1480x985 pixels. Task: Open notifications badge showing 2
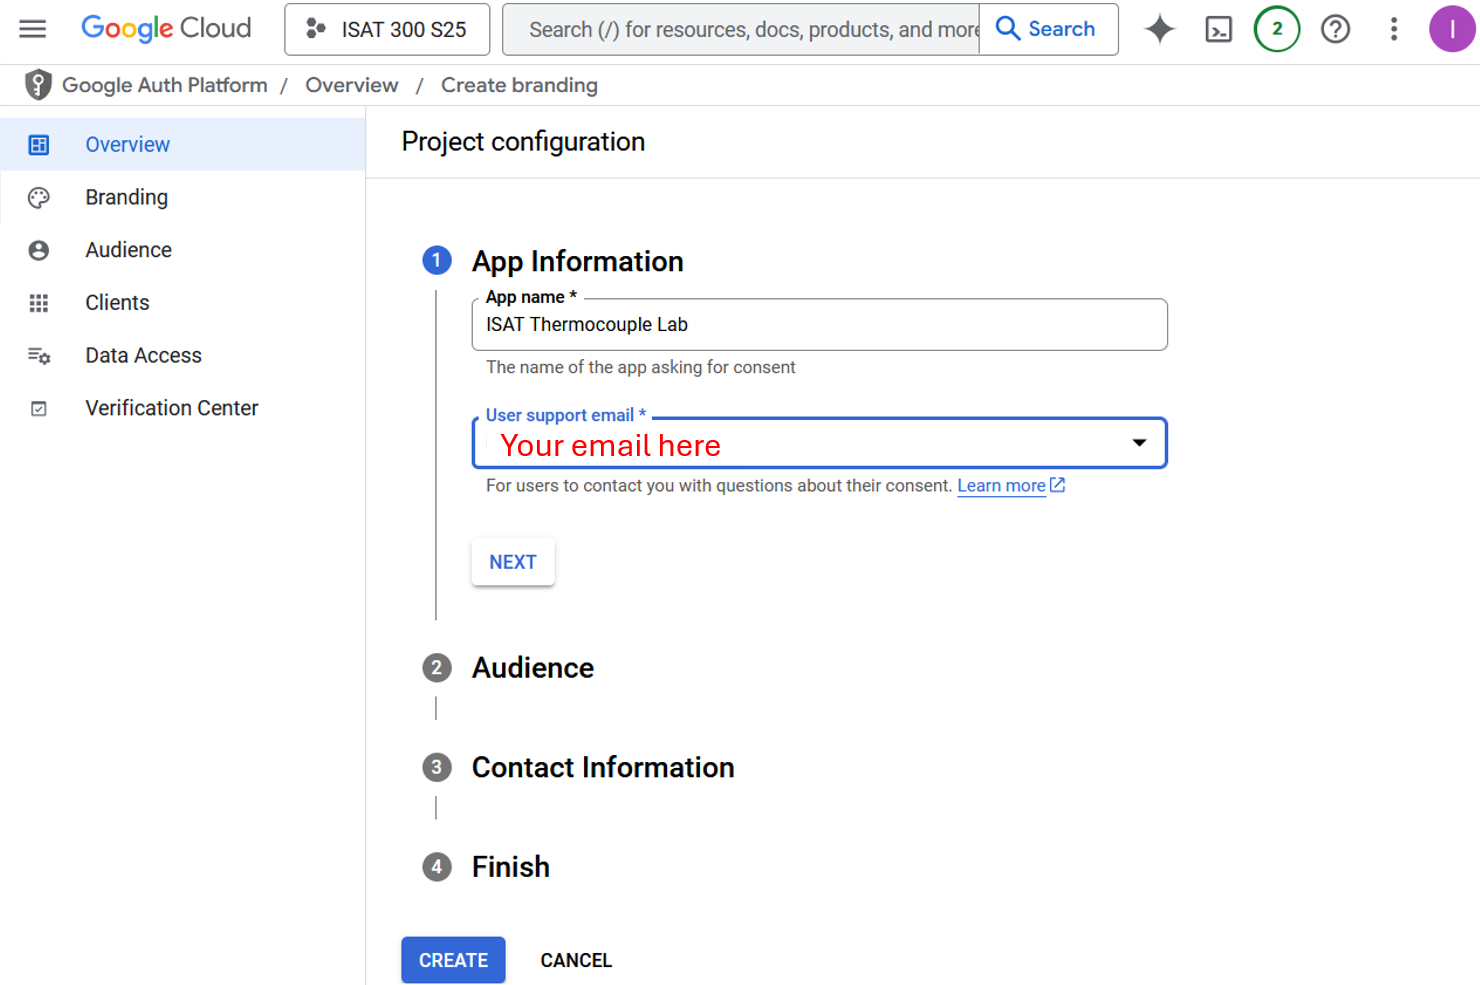[1277, 29]
